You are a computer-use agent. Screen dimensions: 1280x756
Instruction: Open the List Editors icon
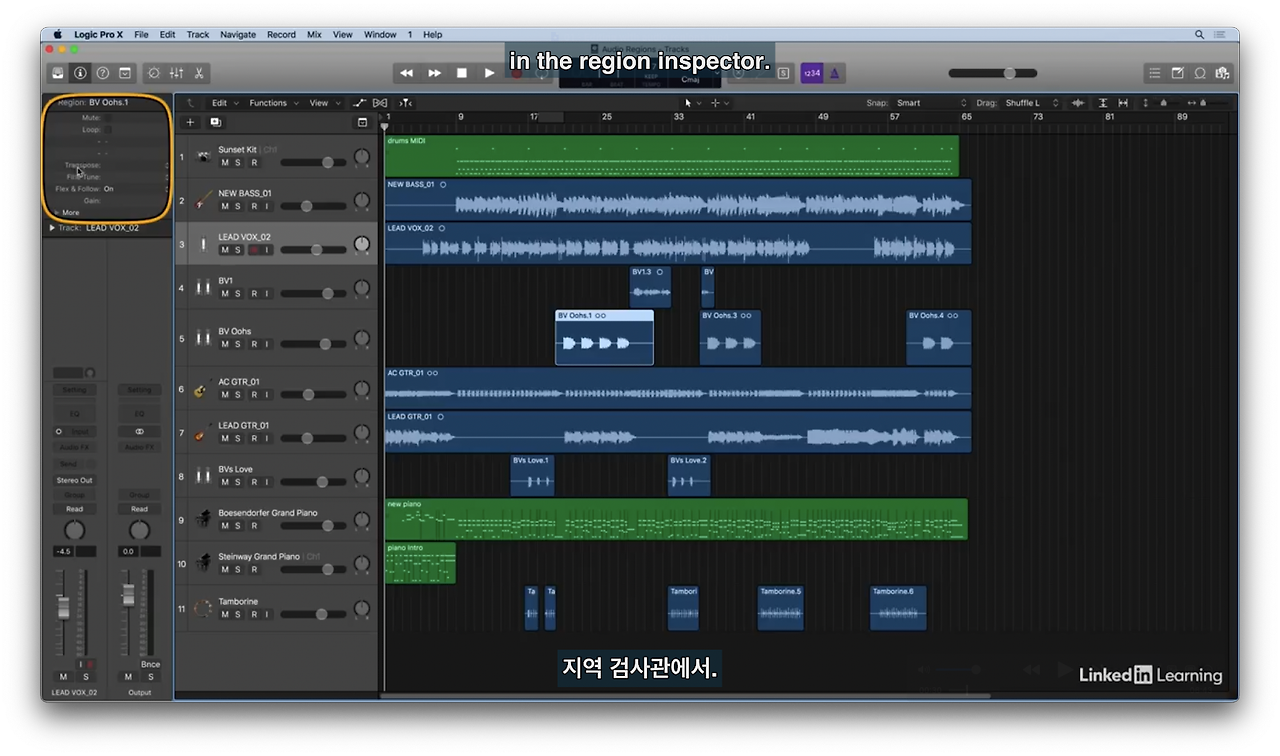1155,73
